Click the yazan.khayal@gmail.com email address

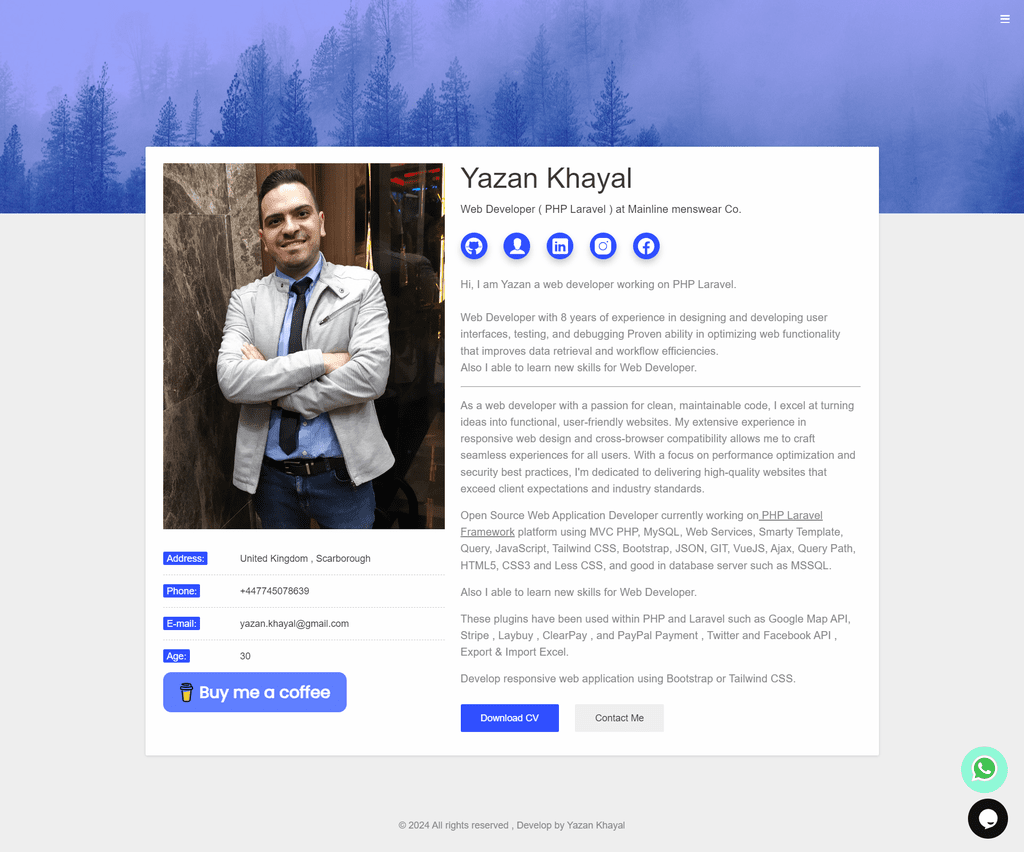coord(294,623)
